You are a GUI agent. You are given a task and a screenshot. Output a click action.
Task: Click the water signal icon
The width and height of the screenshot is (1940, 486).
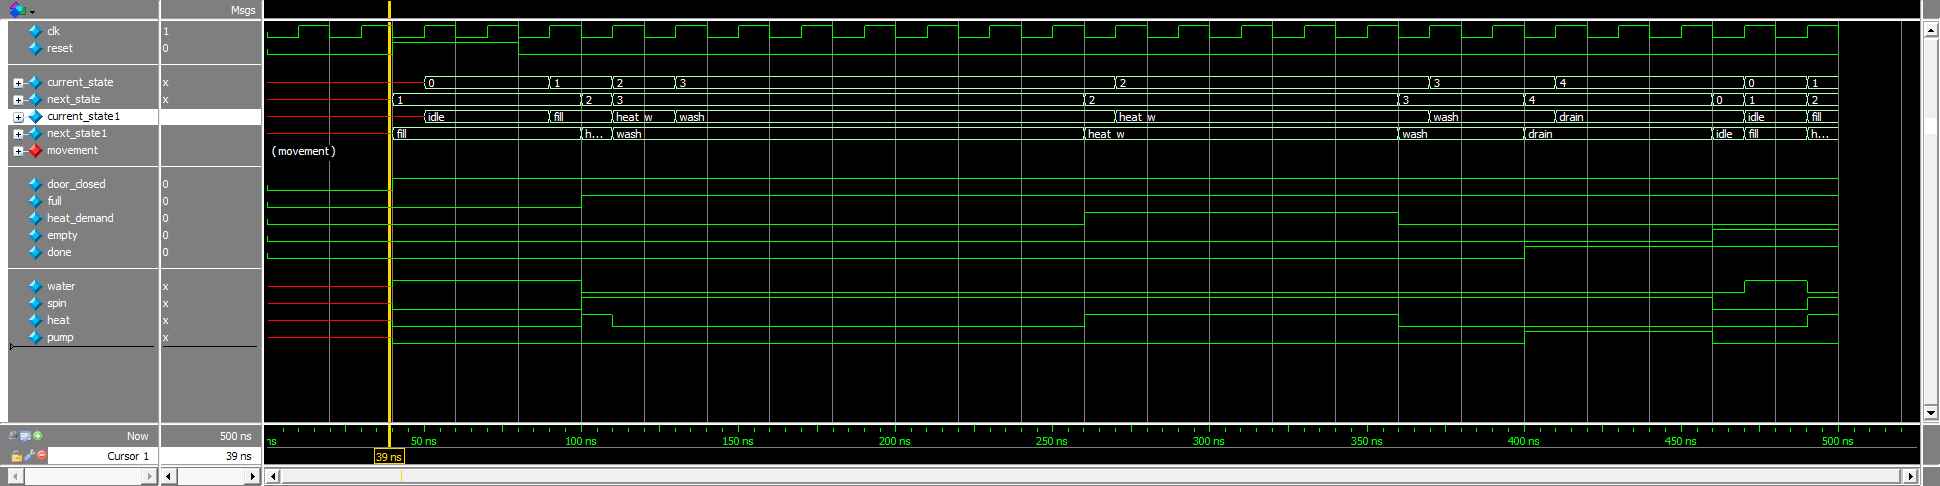pos(35,286)
